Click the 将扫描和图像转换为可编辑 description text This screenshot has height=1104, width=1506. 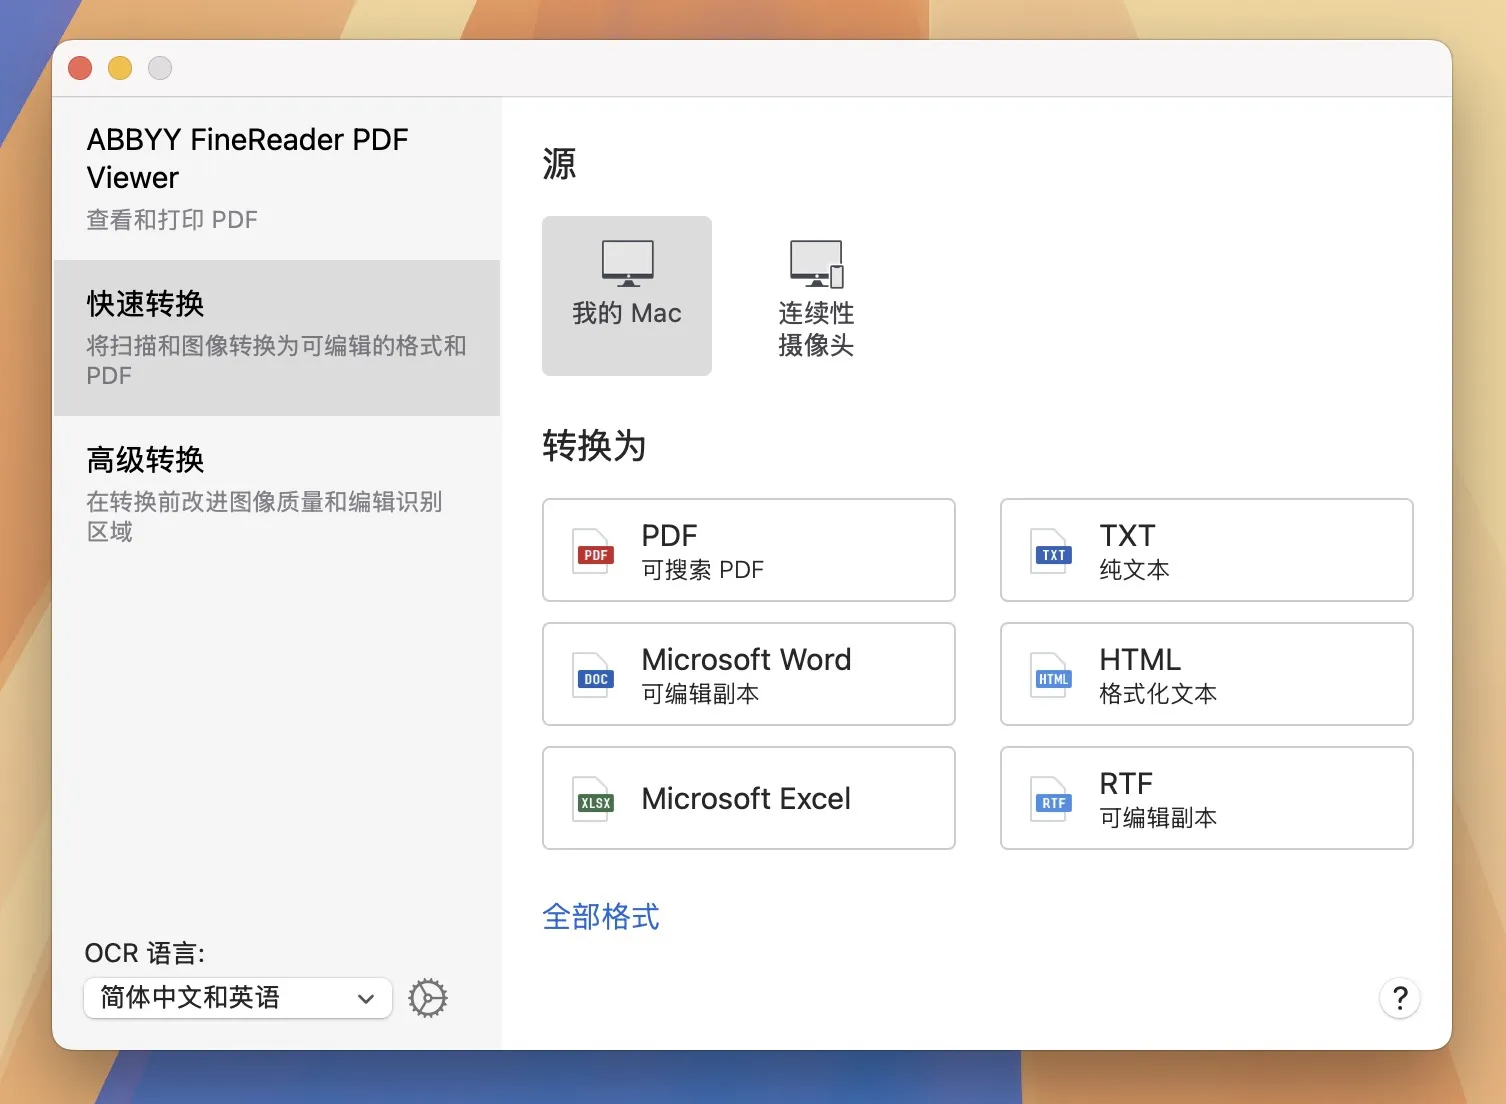pyautogui.click(x=276, y=360)
